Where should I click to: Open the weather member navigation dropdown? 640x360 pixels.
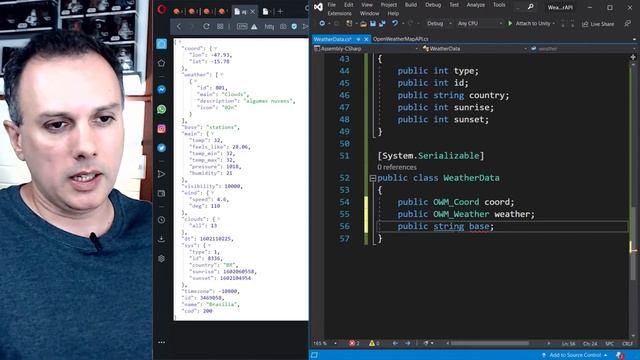583,49
